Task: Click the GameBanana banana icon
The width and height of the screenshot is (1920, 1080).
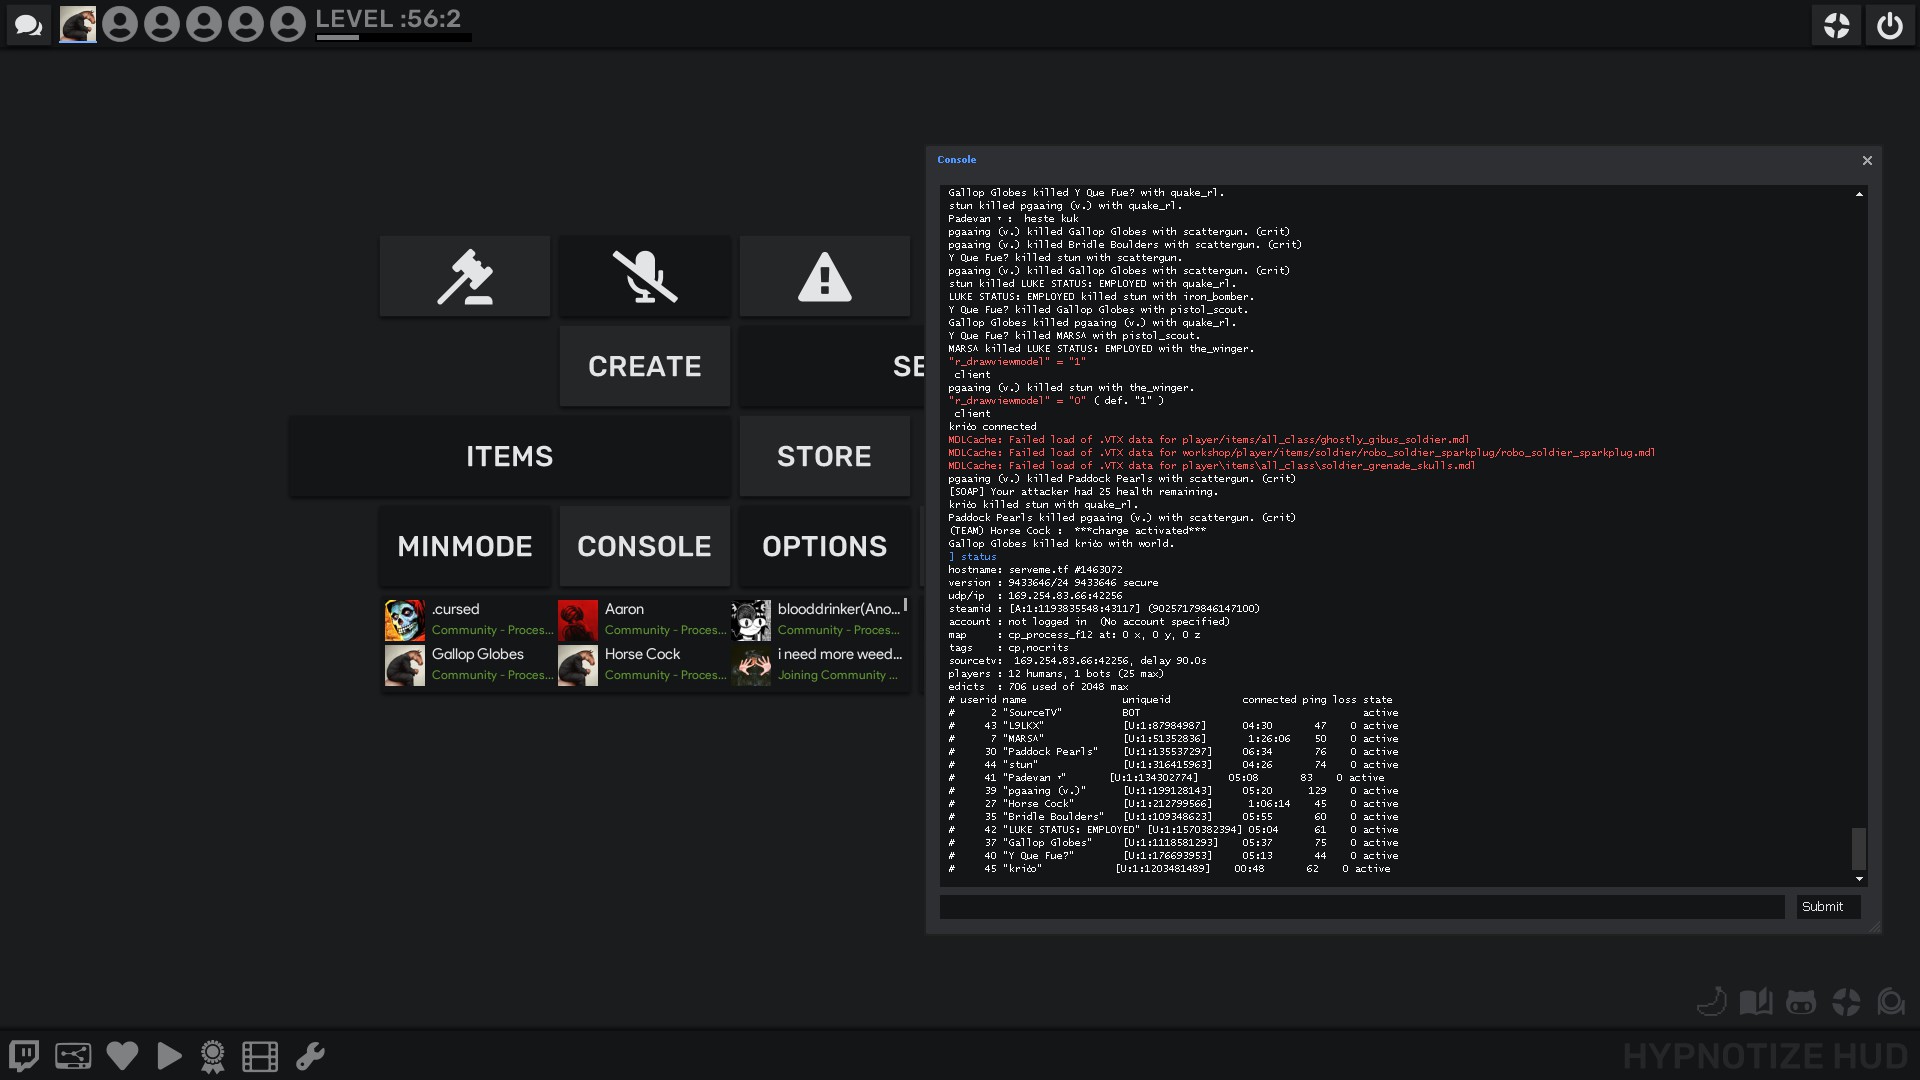Action: pos(1712,1002)
